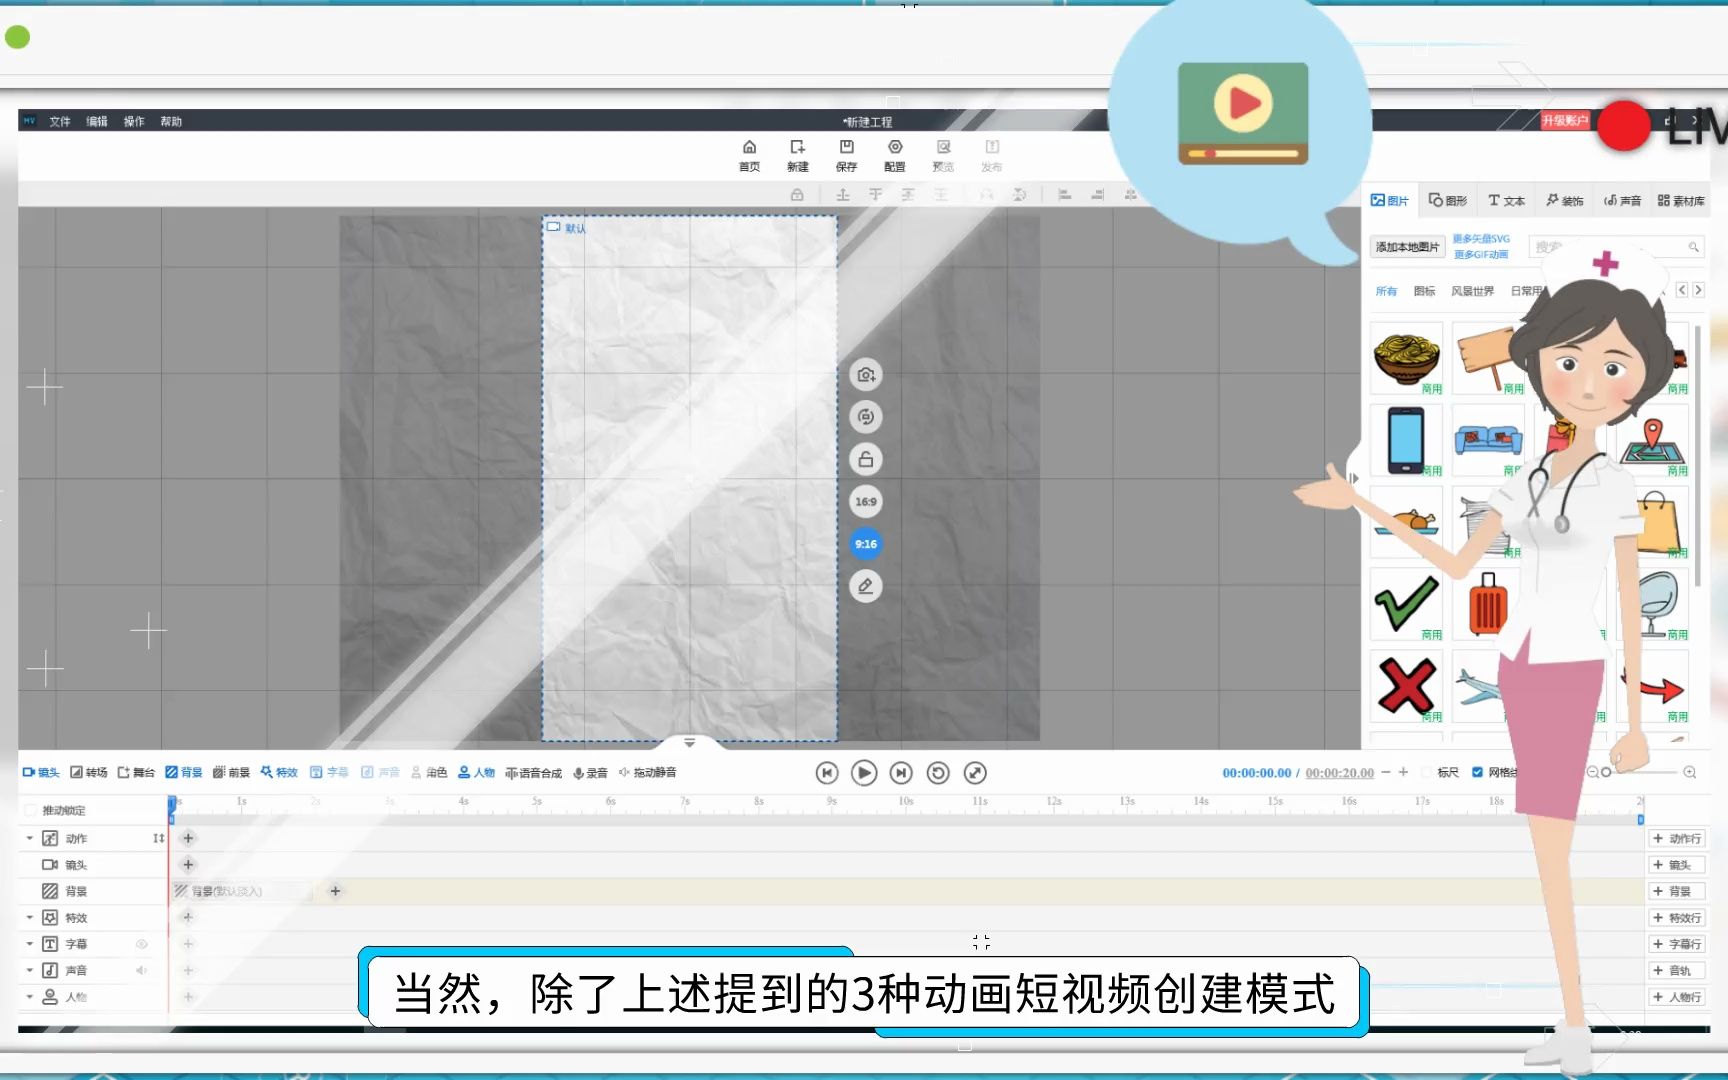Play the timeline
The width and height of the screenshot is (1728, 1080).
[864, 773]
